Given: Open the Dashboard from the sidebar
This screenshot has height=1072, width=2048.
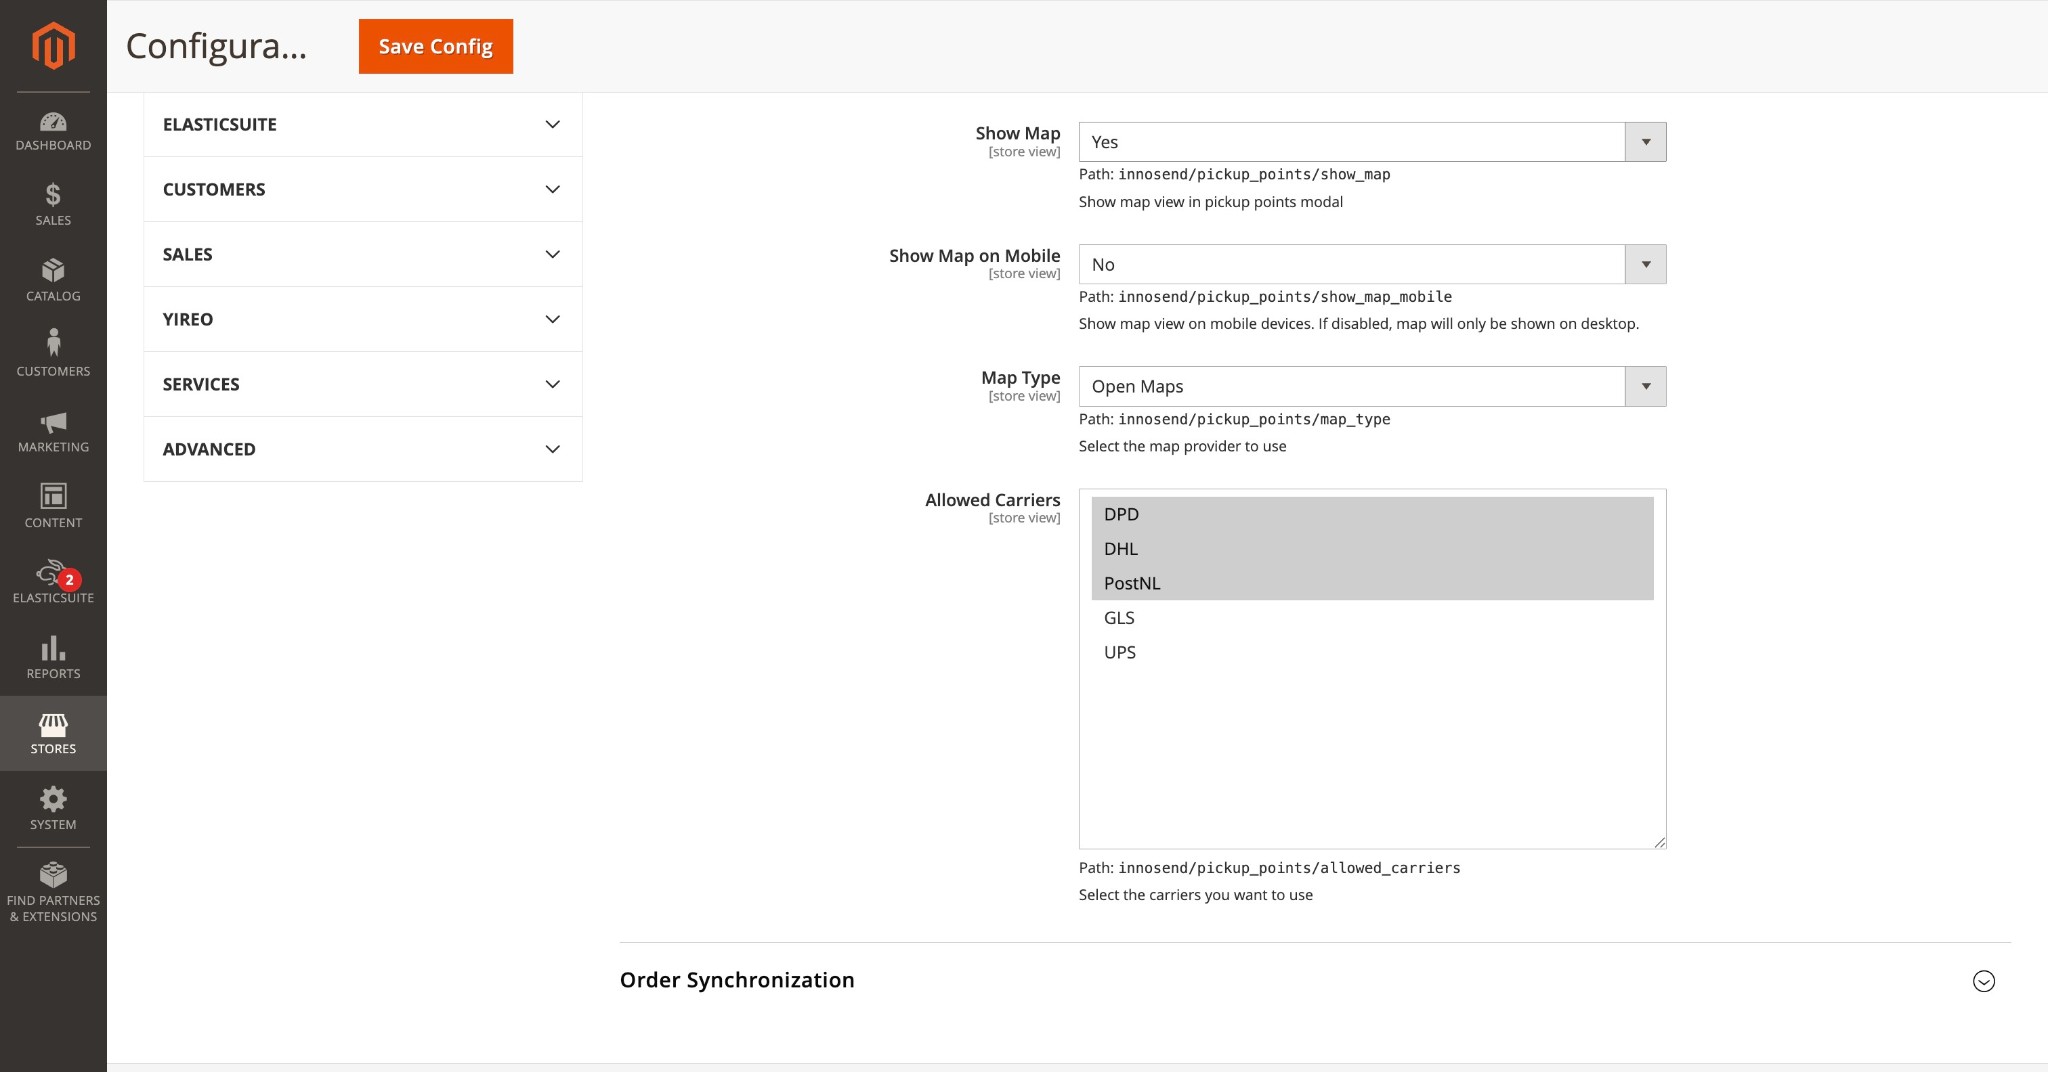Looking at the screenshot, I should [x=53, y=130].
